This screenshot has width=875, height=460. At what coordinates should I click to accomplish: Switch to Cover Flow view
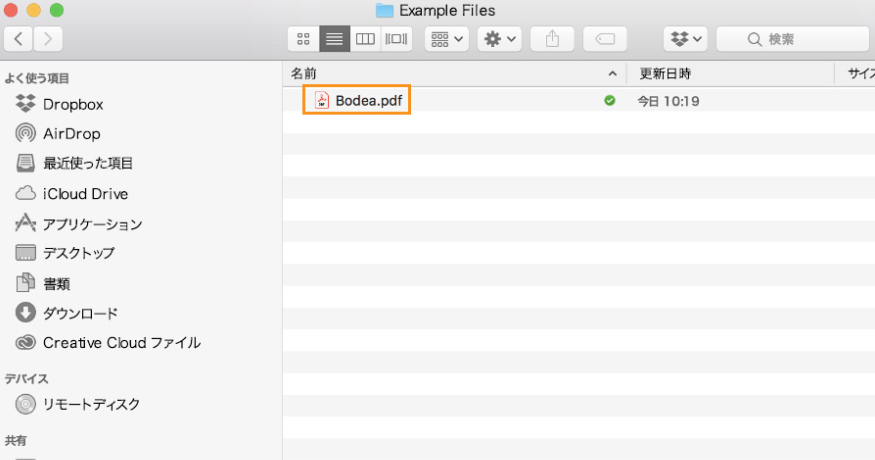[396, 39]
